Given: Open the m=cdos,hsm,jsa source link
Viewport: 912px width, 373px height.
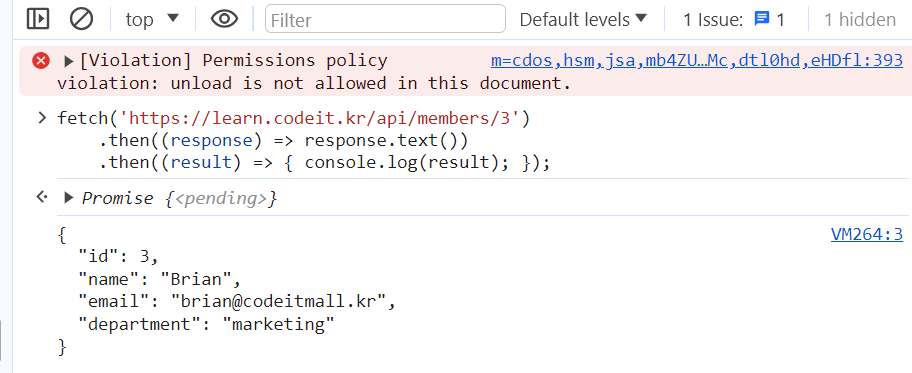Looking at the screenshot, I should coord(697,60).
